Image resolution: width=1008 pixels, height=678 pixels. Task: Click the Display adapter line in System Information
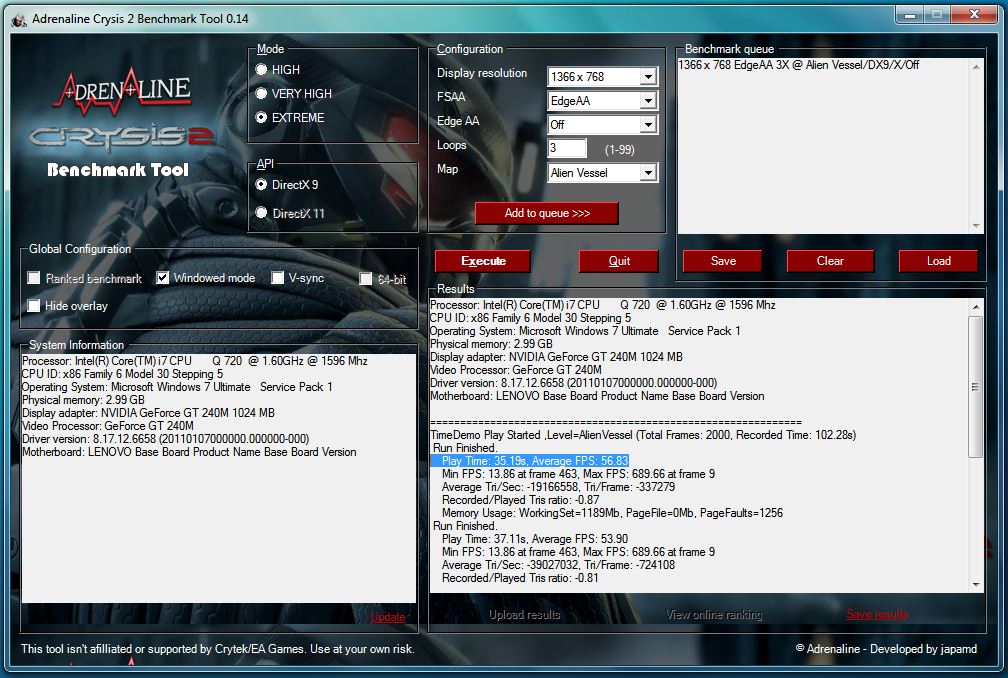[148, 413]
